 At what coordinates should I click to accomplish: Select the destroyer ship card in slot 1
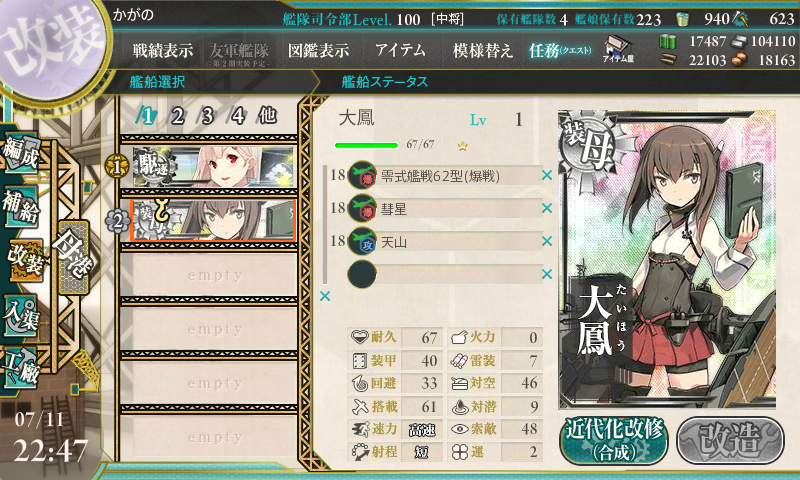tap(213, 167)
